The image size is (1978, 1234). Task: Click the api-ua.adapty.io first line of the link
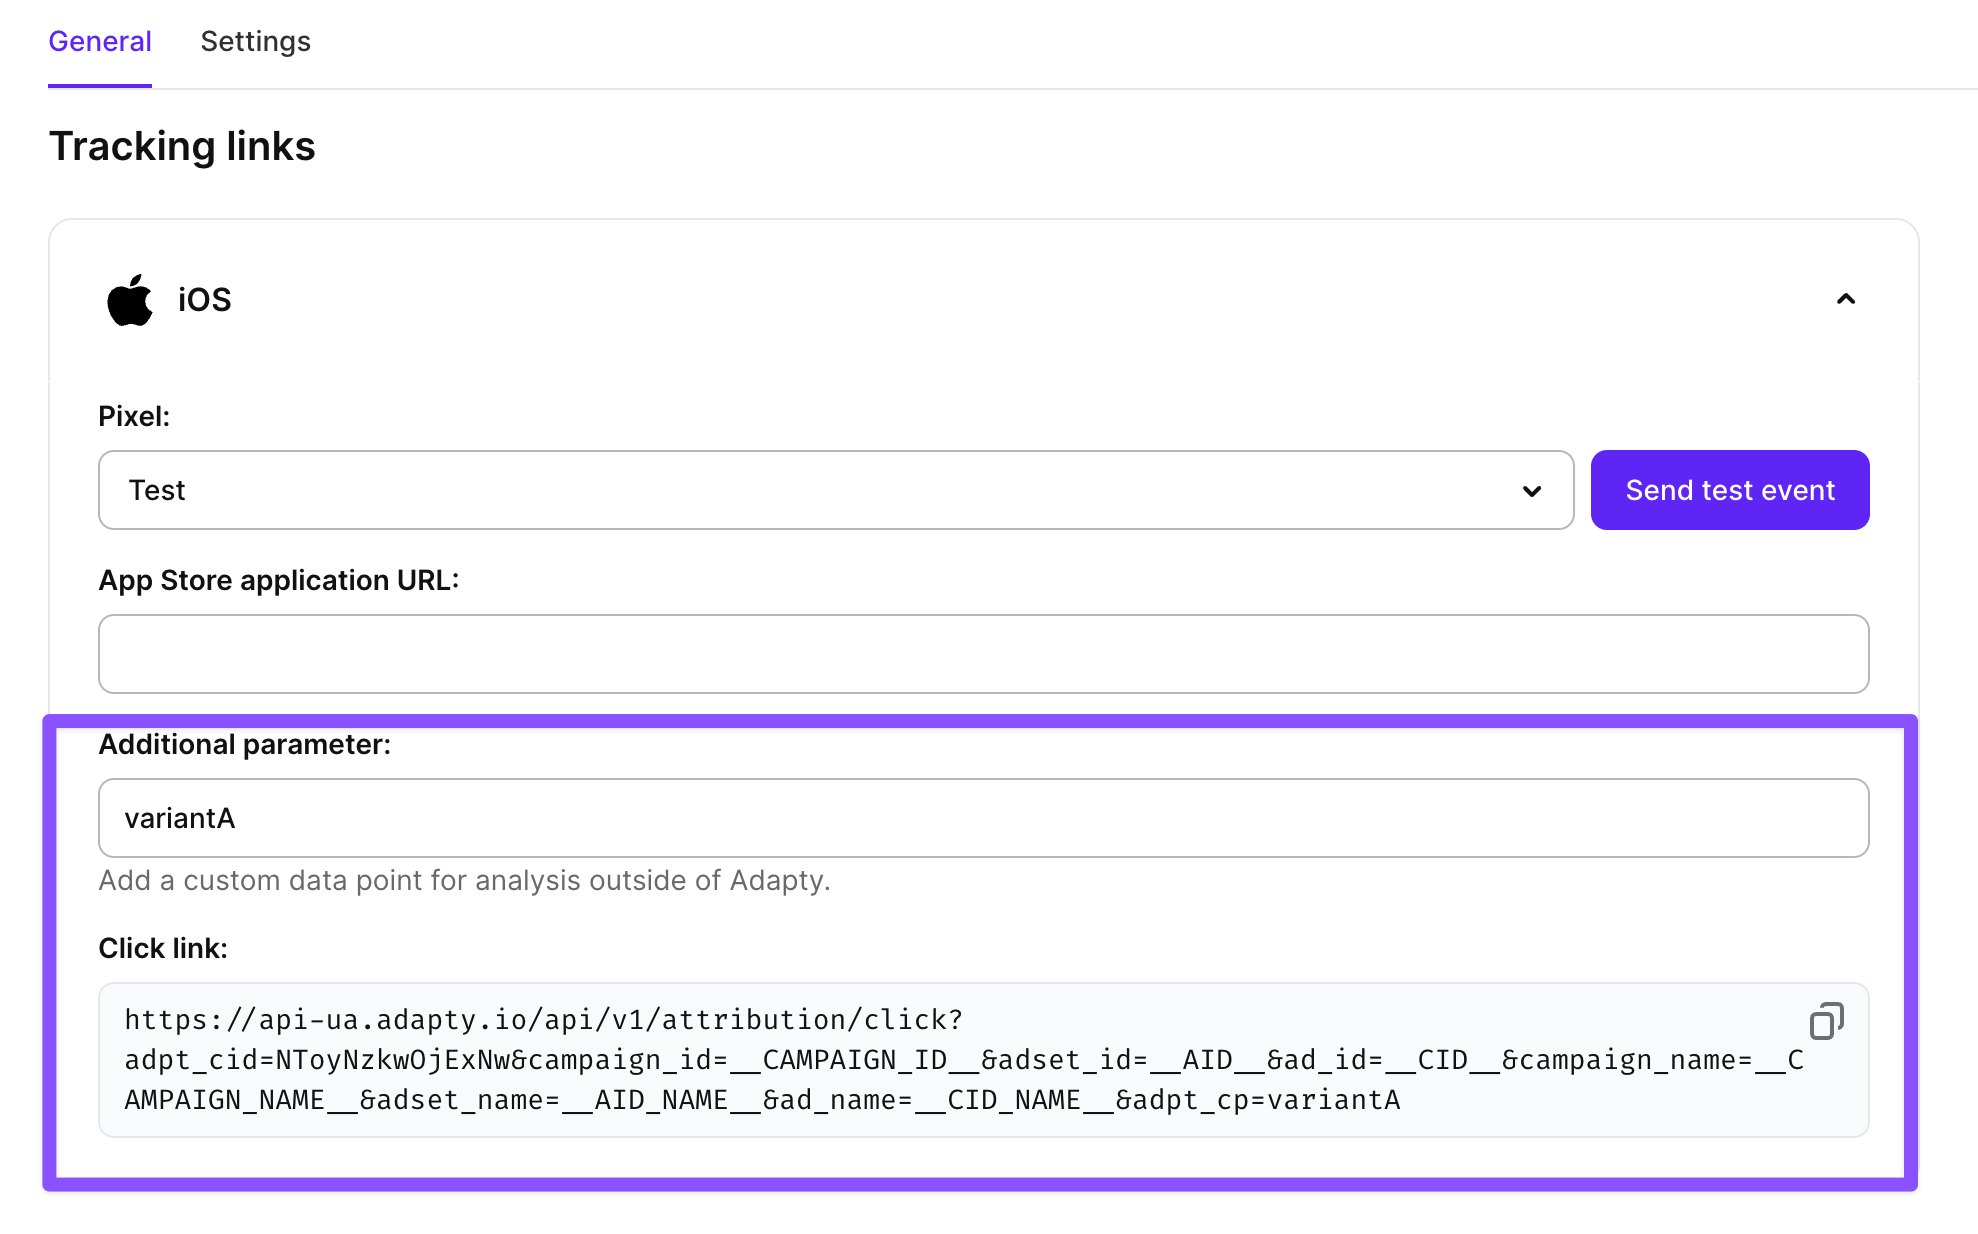[x=544, y=1020]
